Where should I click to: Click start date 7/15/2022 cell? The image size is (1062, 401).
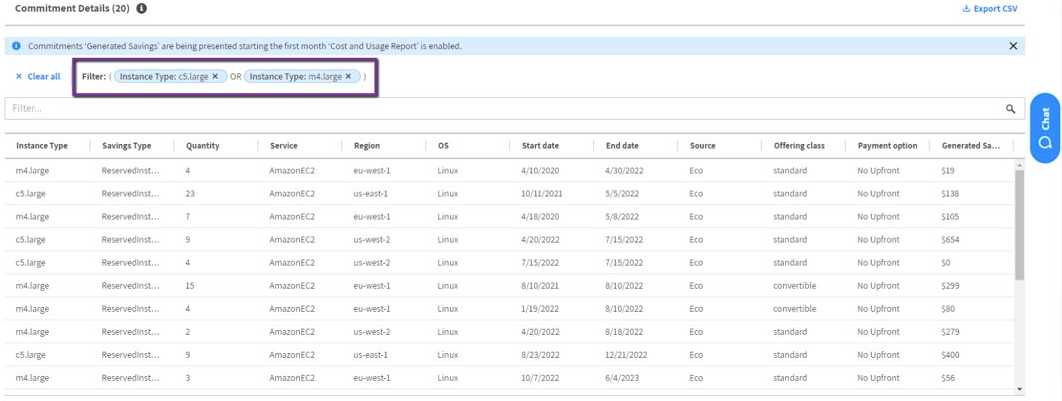coord(540,263)
